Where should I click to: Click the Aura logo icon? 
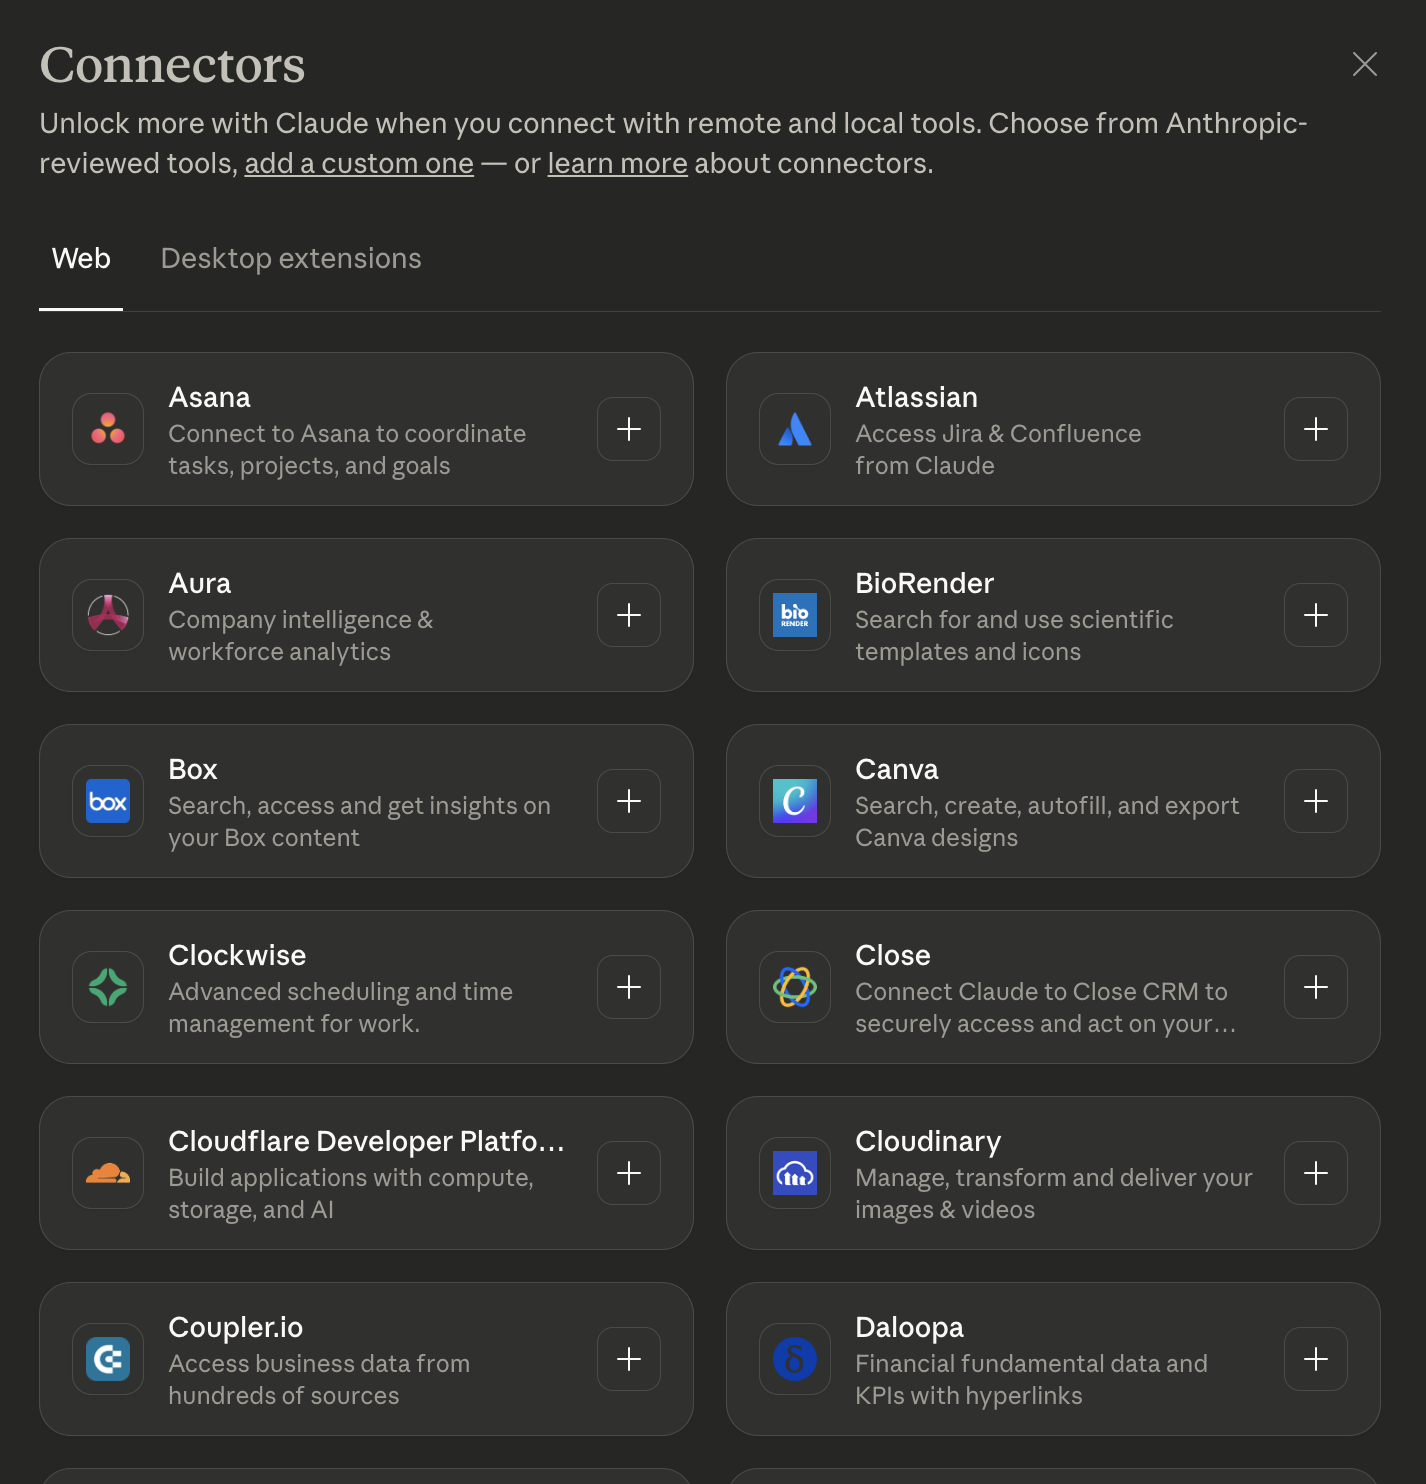(x=108, y=615)
